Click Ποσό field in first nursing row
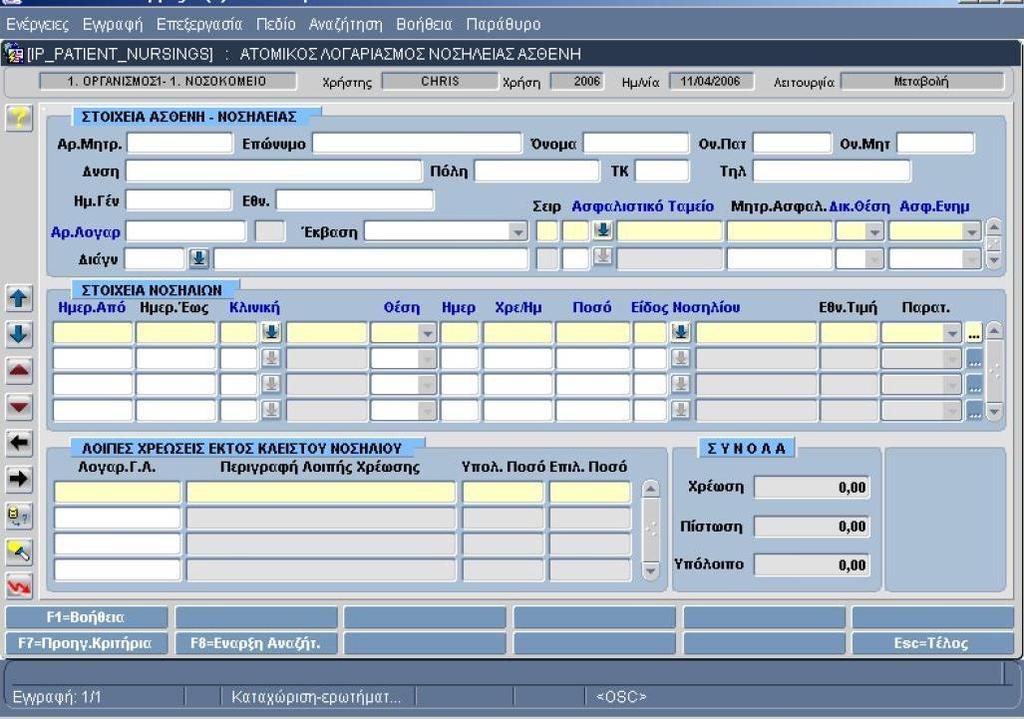This screenshot has width=1024, height=719. [592, 332]
